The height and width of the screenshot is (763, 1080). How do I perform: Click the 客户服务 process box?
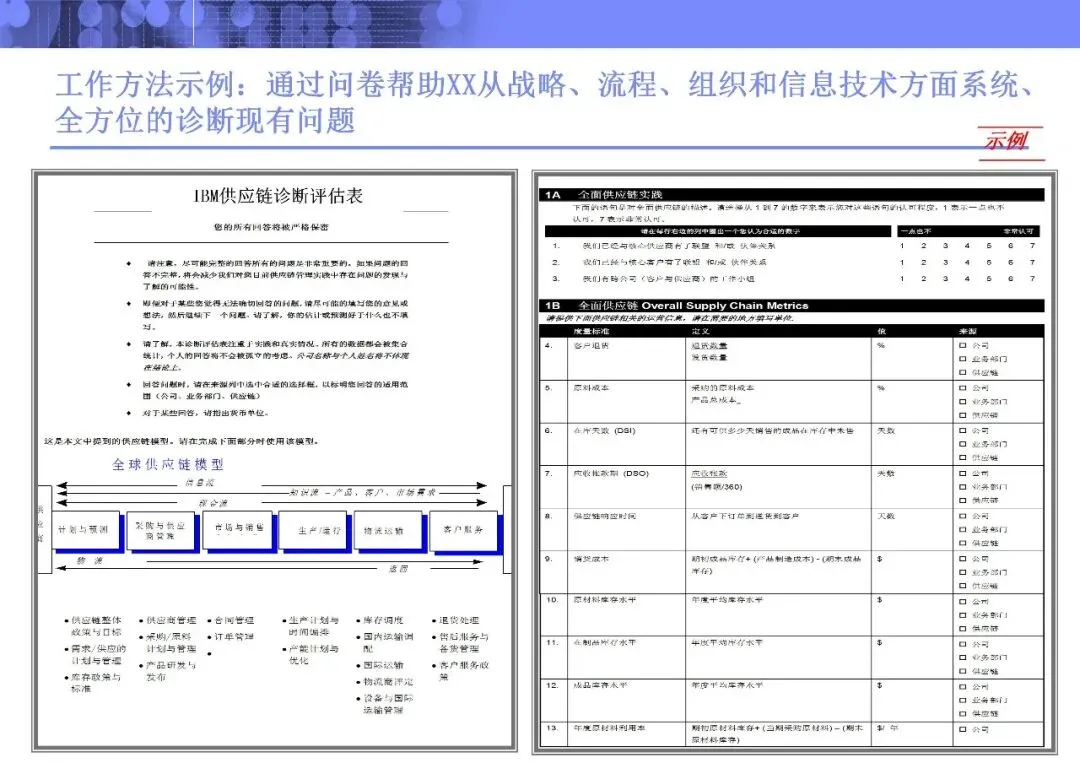pos(463,530)
